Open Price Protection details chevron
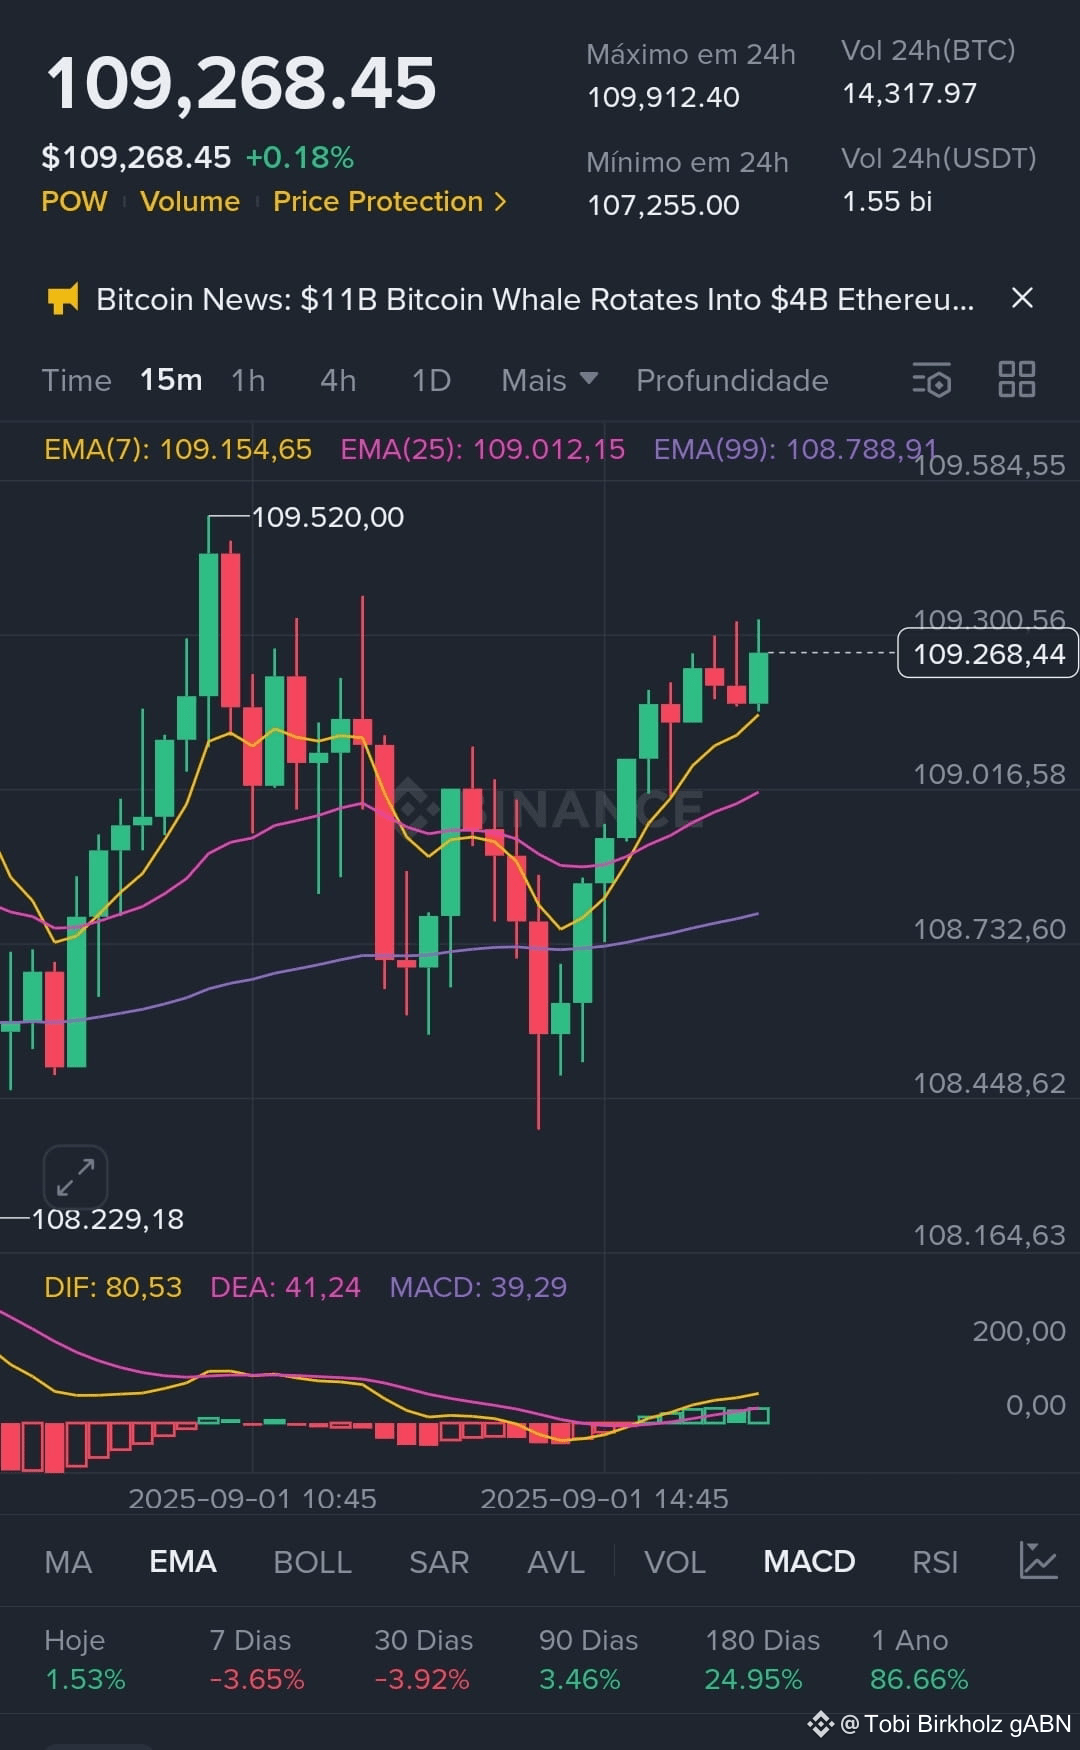 point(500,202)
